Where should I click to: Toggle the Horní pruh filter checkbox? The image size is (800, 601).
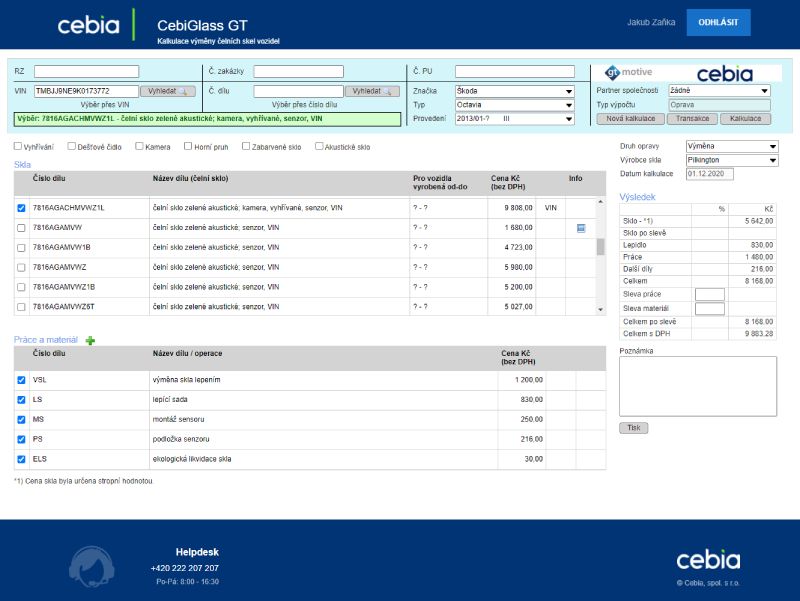[x=188, y=146]
